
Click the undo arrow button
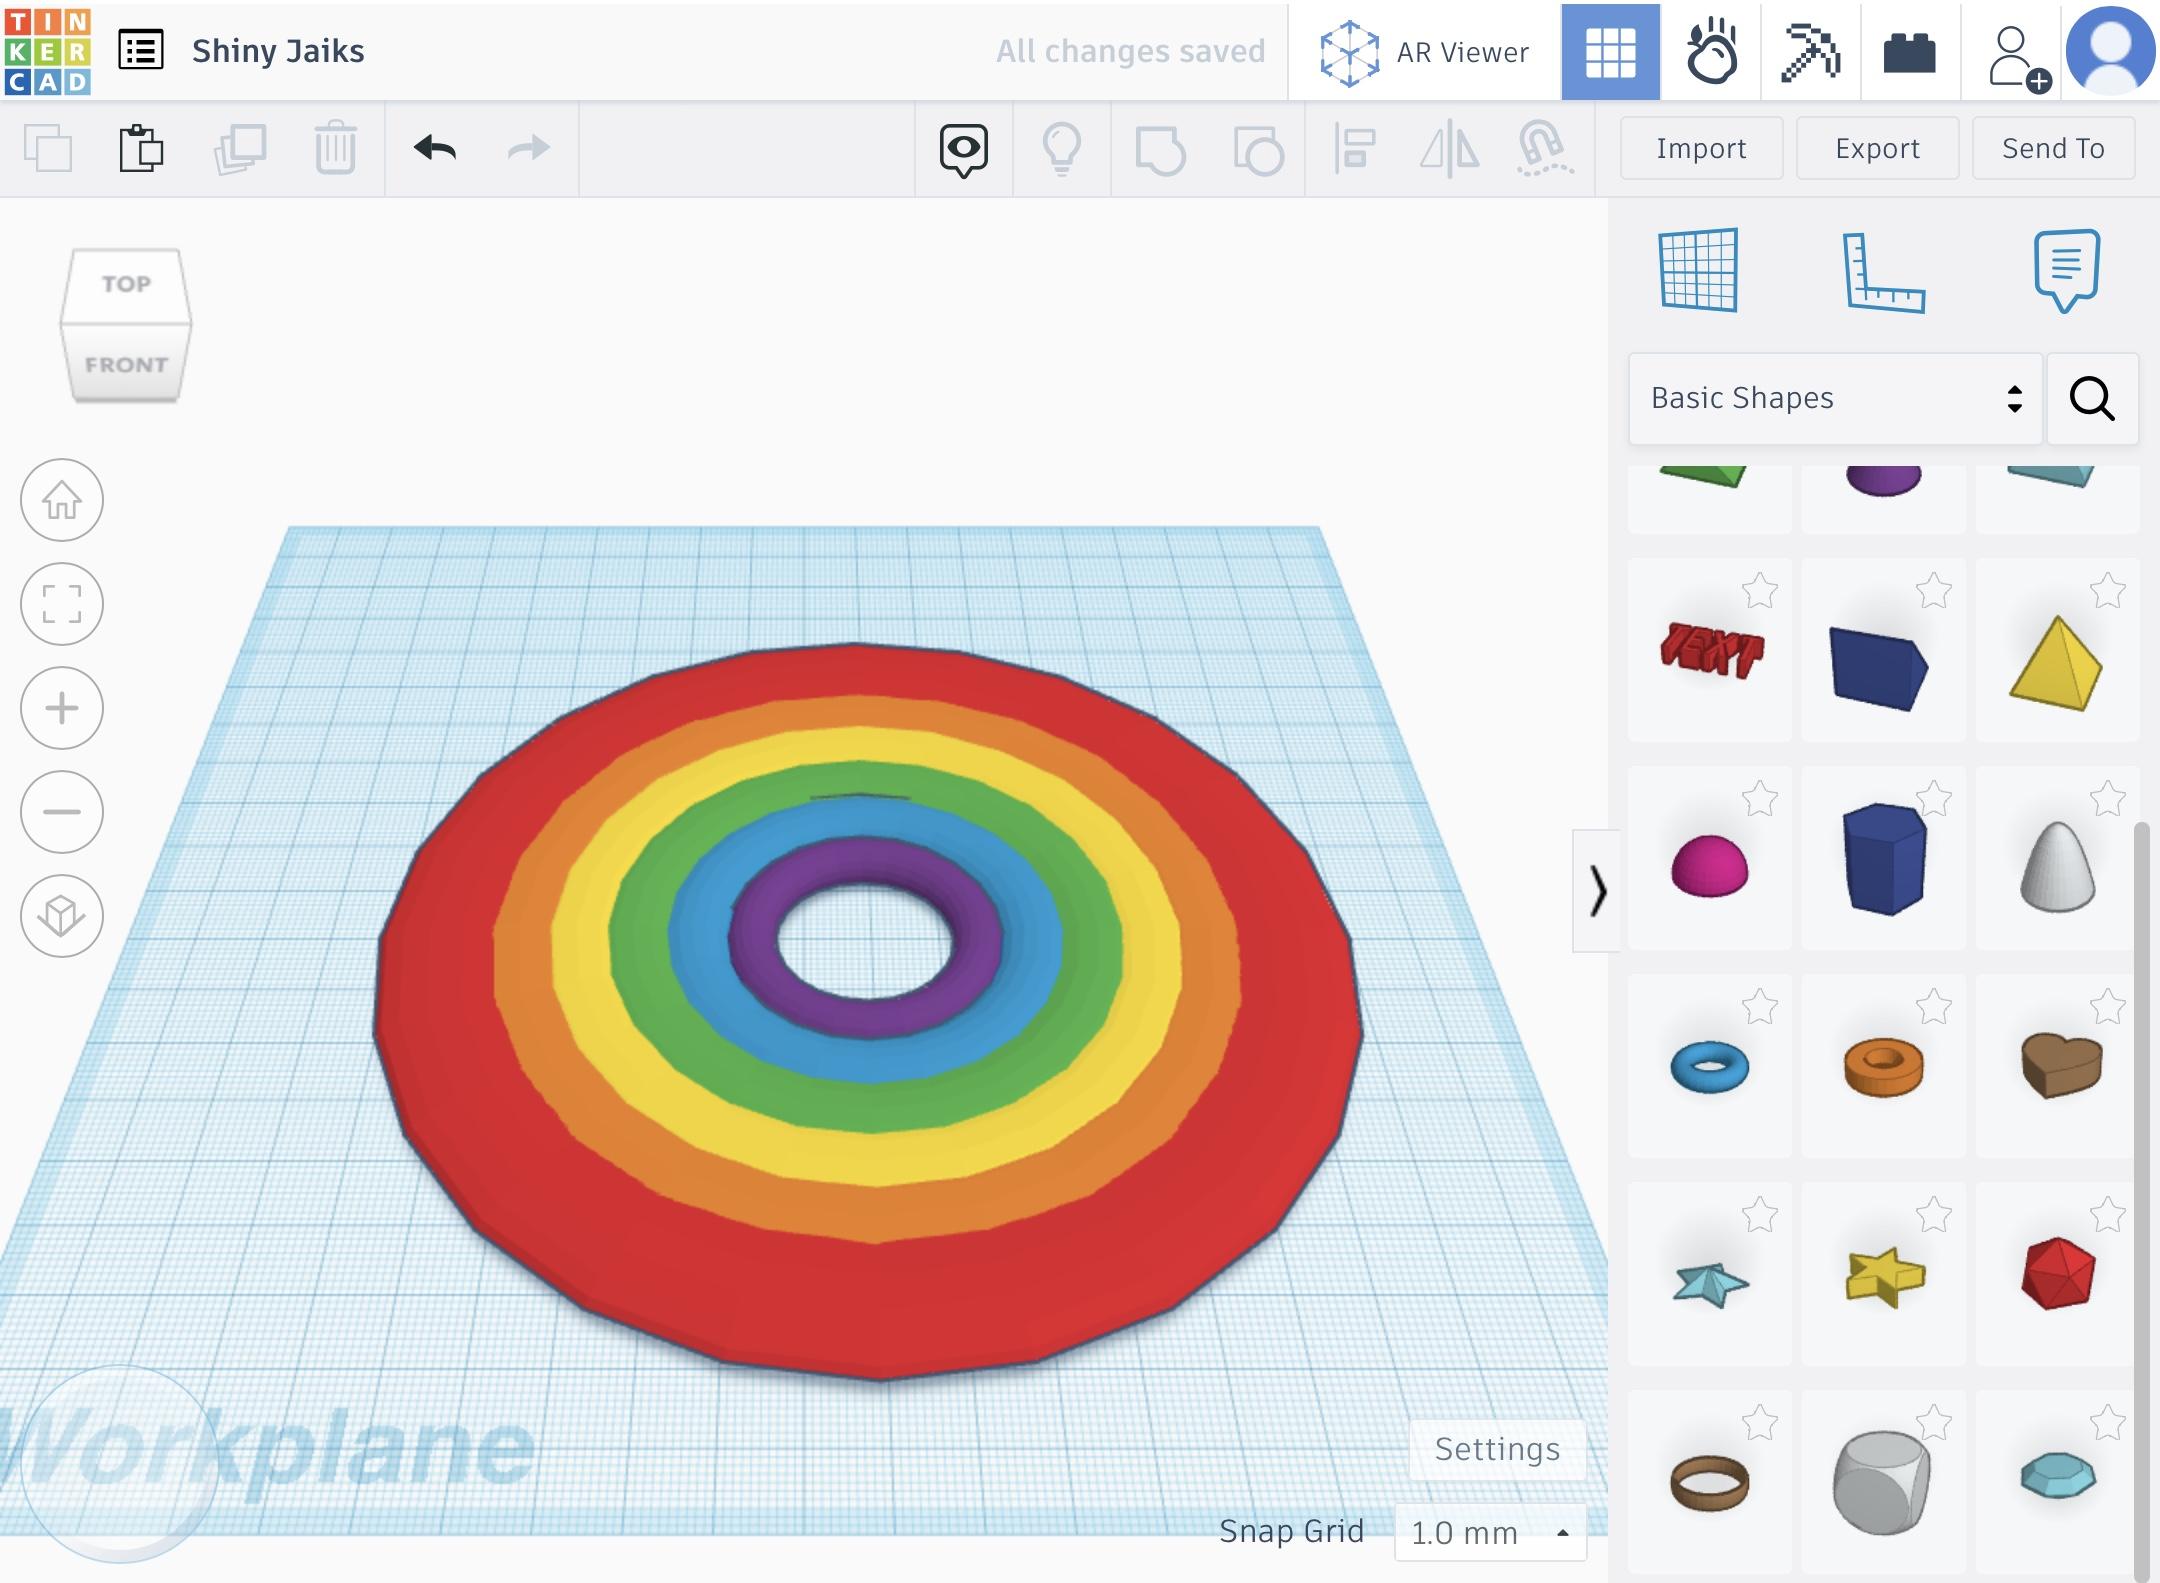pyautogui.click(x=435, y=149)
